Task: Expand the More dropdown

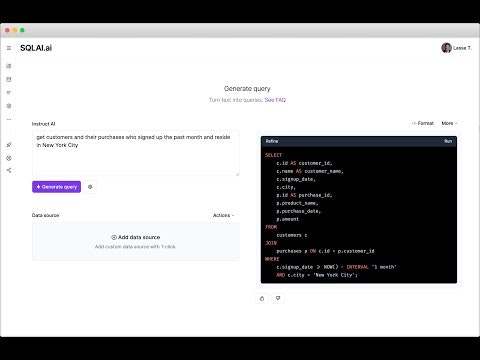Action: (449, 123)
